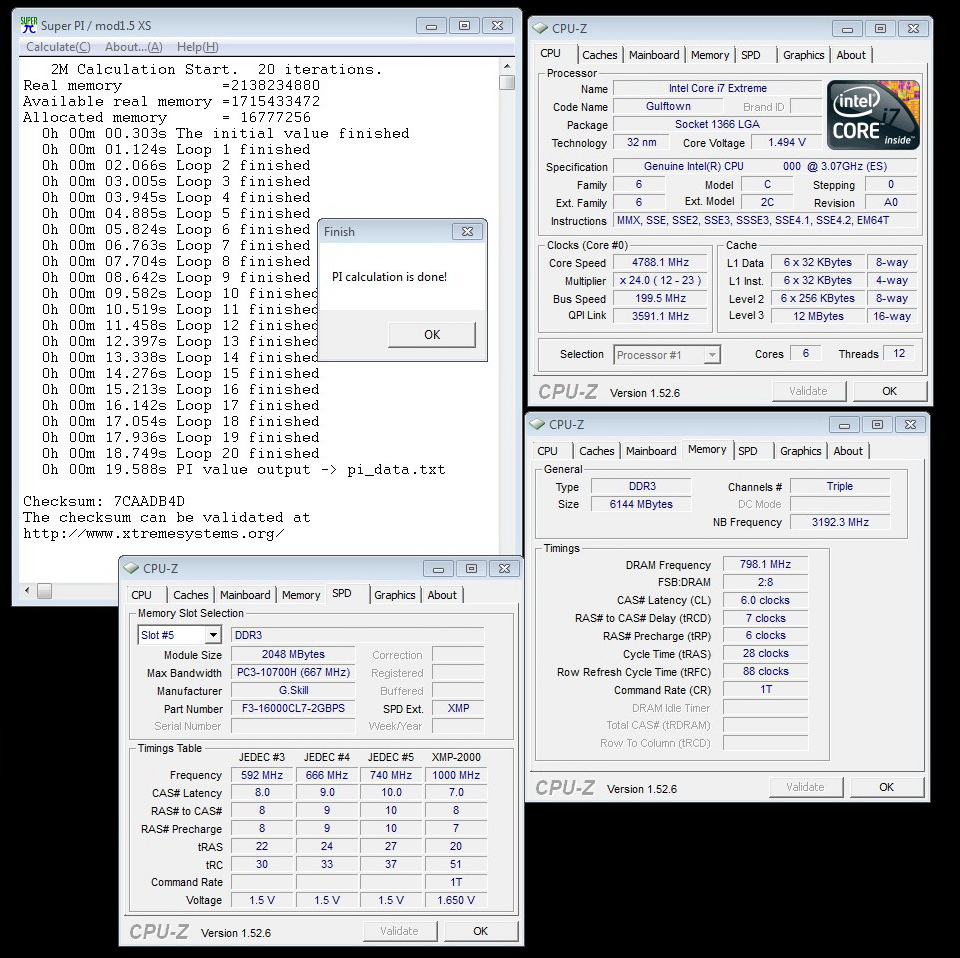Click the Core Speed value '4788.1 MHz'
The image size is (960, 958).
[661, 263]
